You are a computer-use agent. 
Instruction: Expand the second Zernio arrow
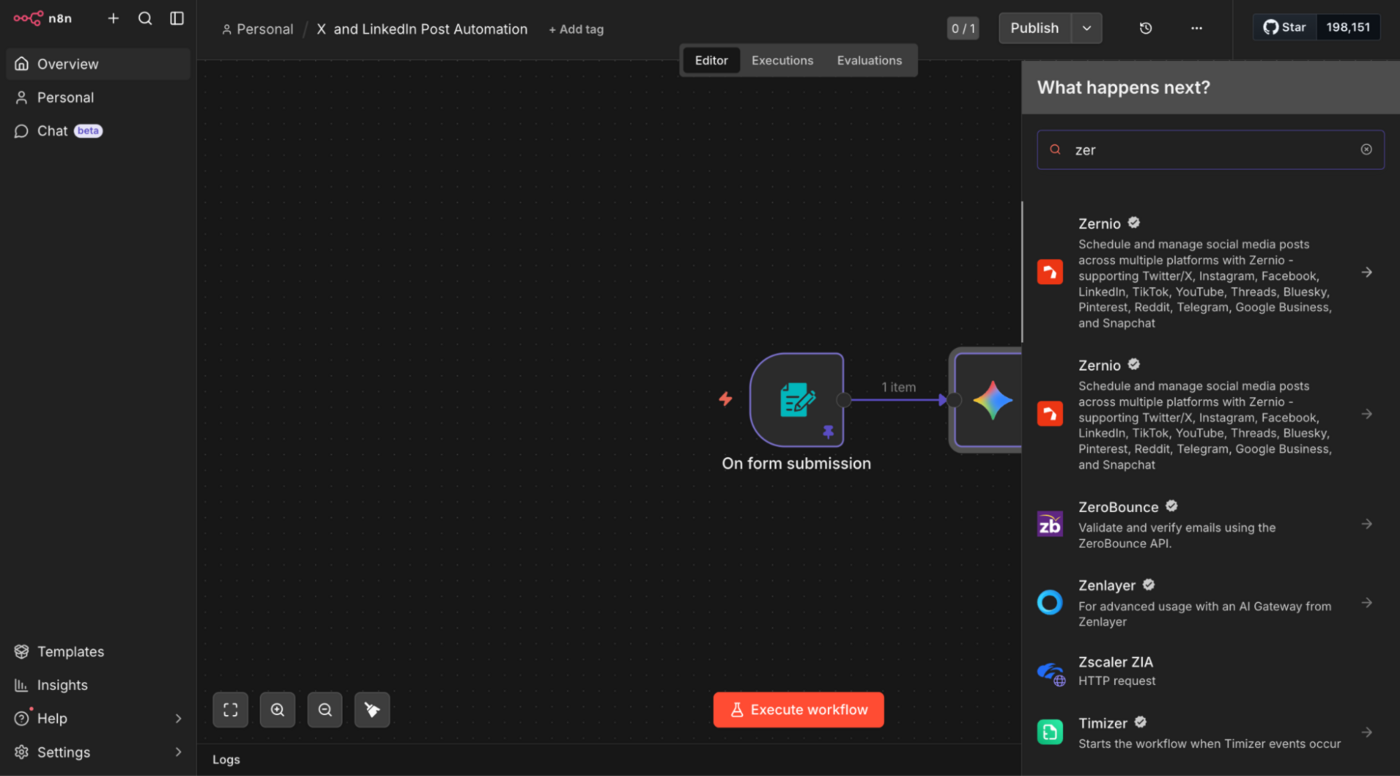click(x=1367, y=414)
